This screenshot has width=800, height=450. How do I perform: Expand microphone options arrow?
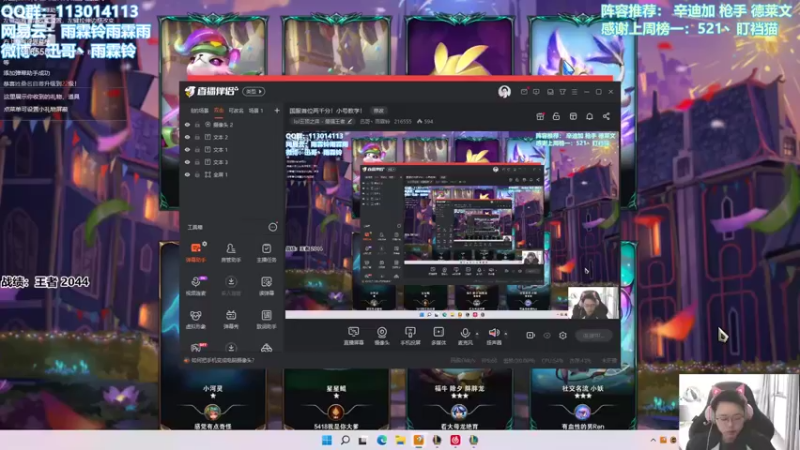(x=477, y=334)
